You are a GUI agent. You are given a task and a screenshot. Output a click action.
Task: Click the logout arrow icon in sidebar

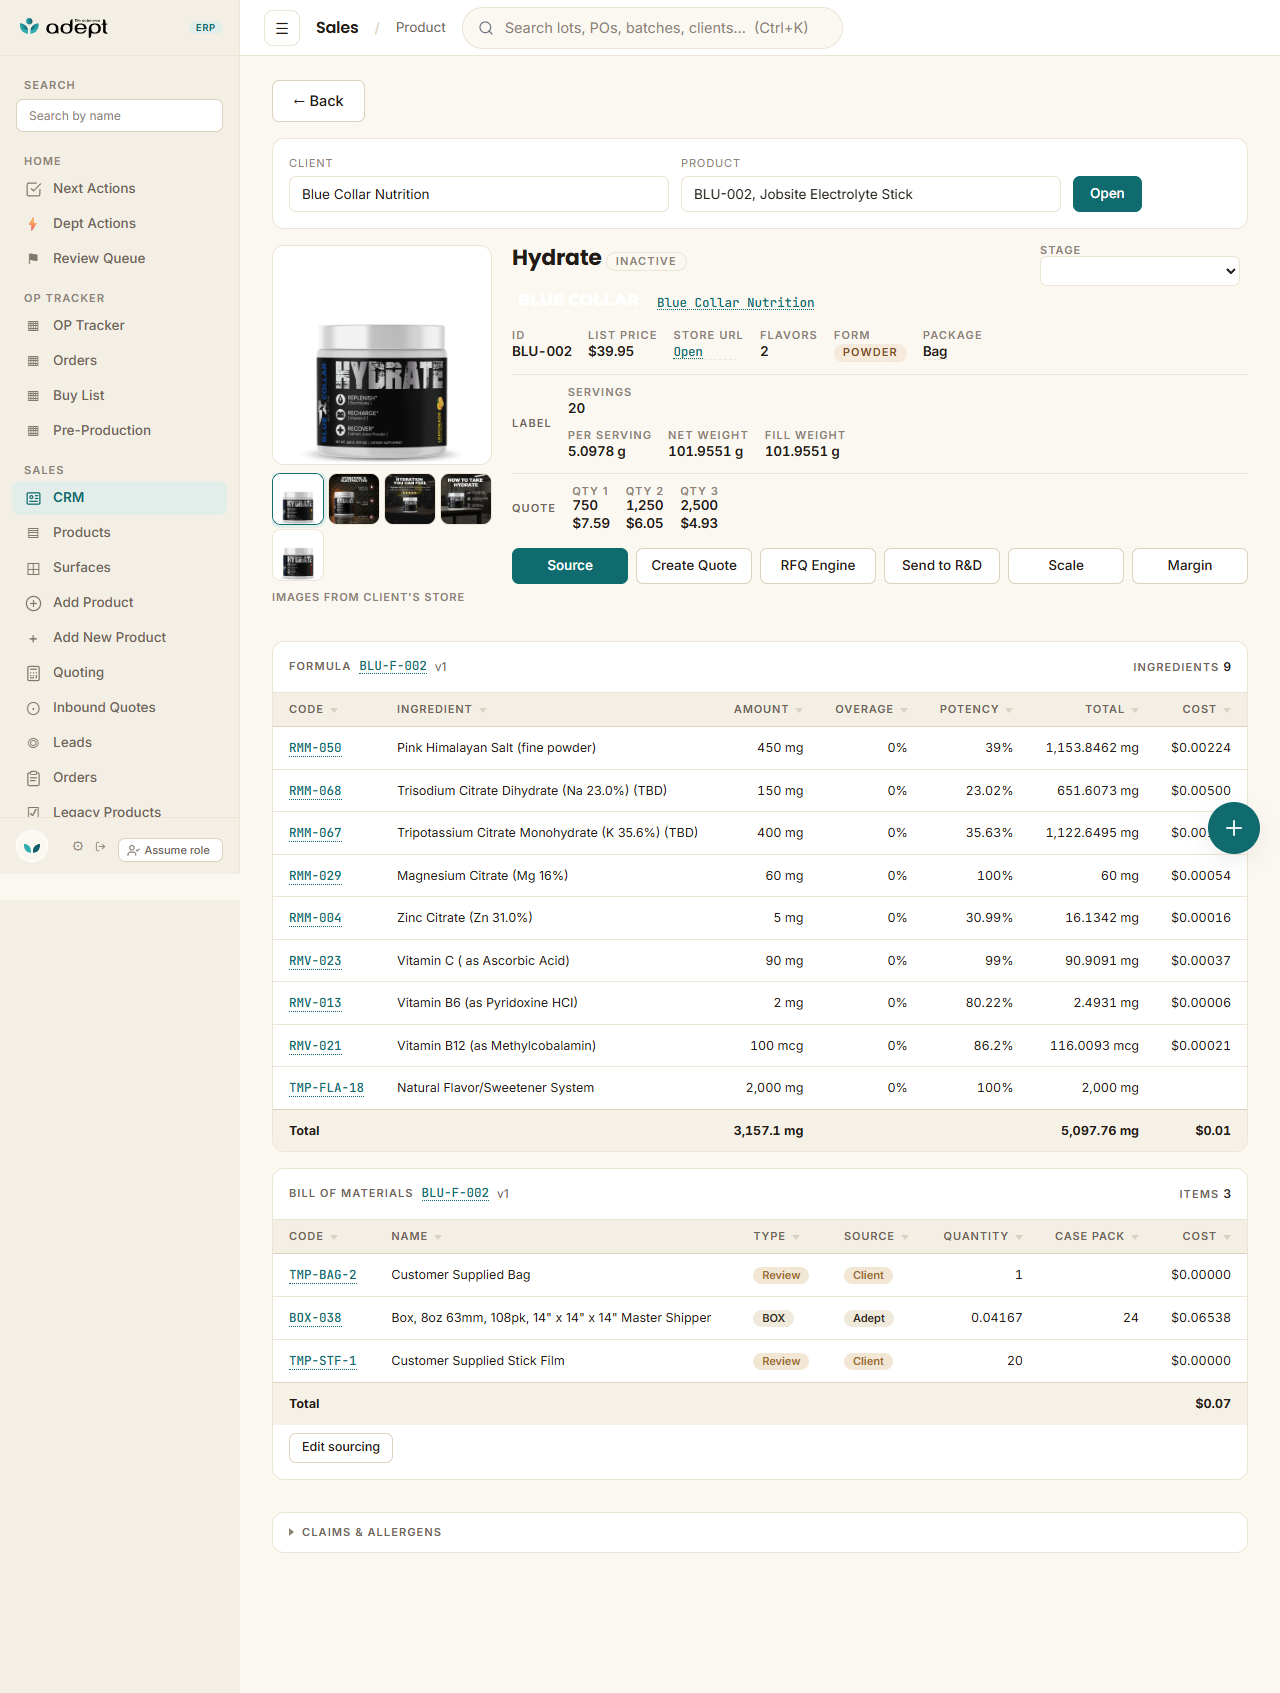[x=100, y=846]
